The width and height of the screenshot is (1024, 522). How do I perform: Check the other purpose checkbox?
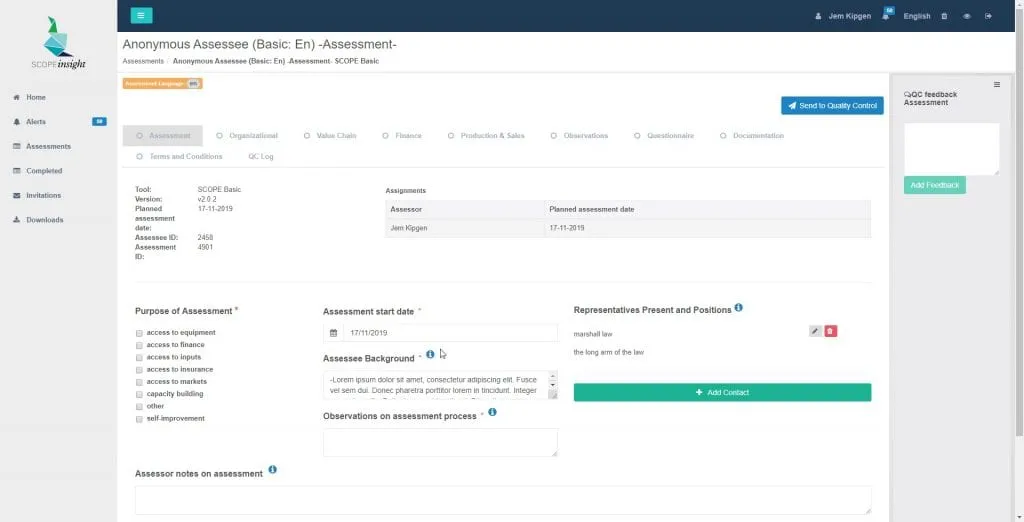(x=139, y=407)
